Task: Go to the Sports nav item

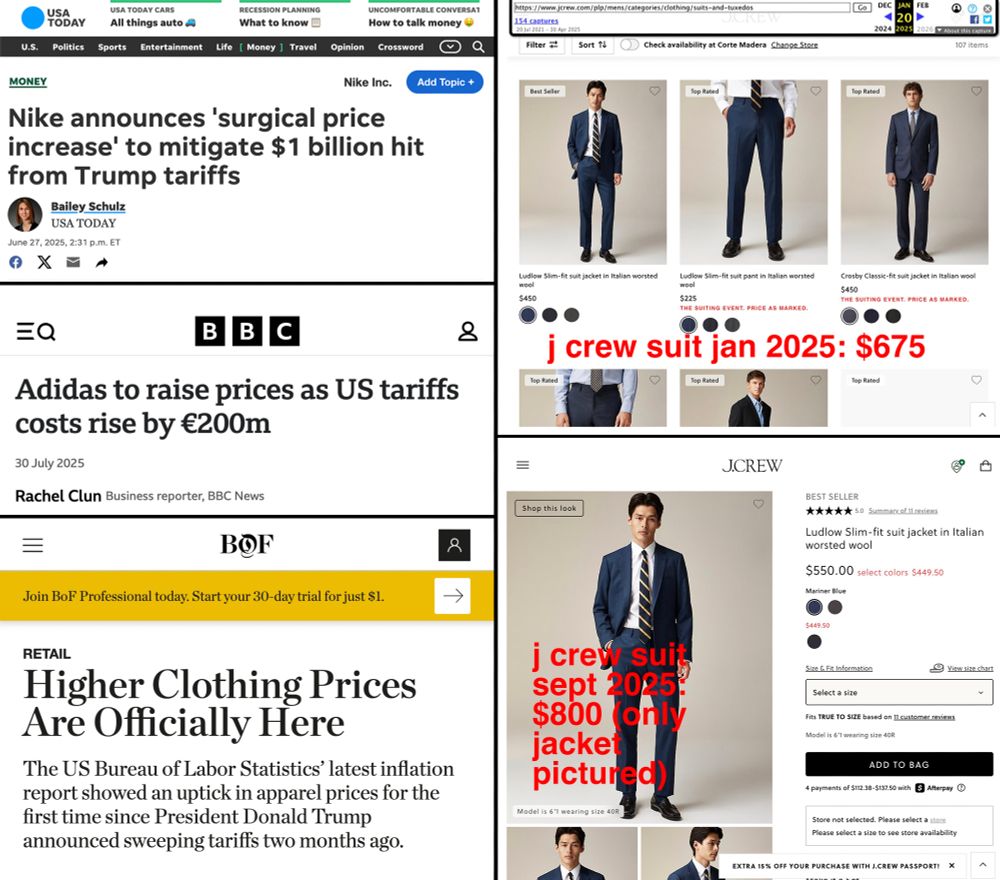Action: (x=112, y=47)
